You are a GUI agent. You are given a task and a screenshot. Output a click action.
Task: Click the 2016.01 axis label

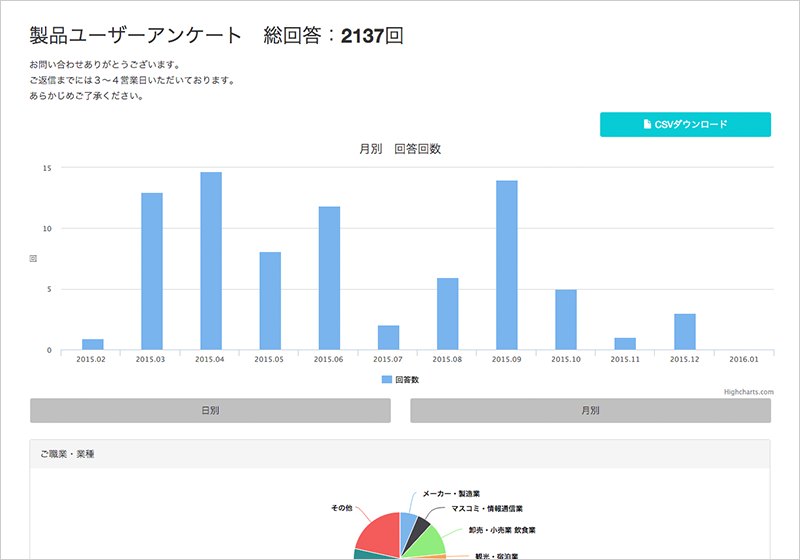(x=744, y=359)
